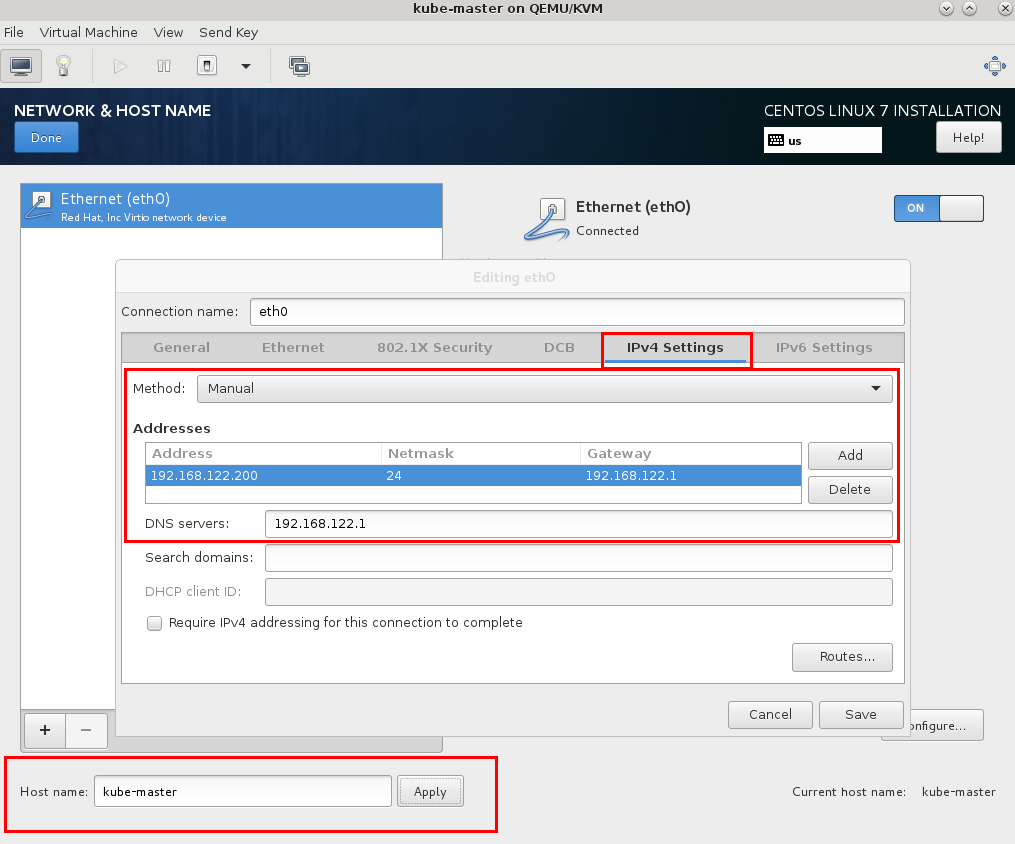1015x844 pixels.
Task: Expand the shutdown options dropdown arrow
Action: (x=245, y=66)
